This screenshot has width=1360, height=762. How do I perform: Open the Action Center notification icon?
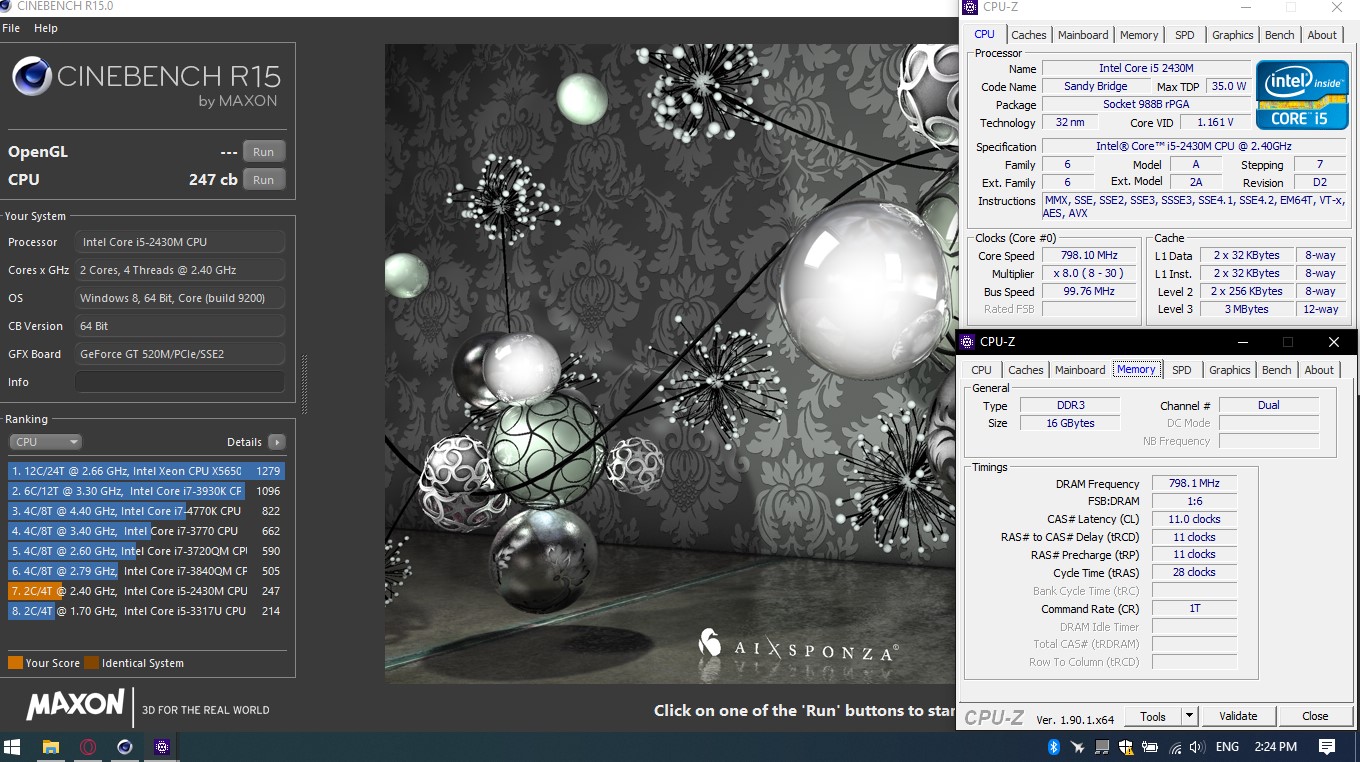pos(1327,747)
